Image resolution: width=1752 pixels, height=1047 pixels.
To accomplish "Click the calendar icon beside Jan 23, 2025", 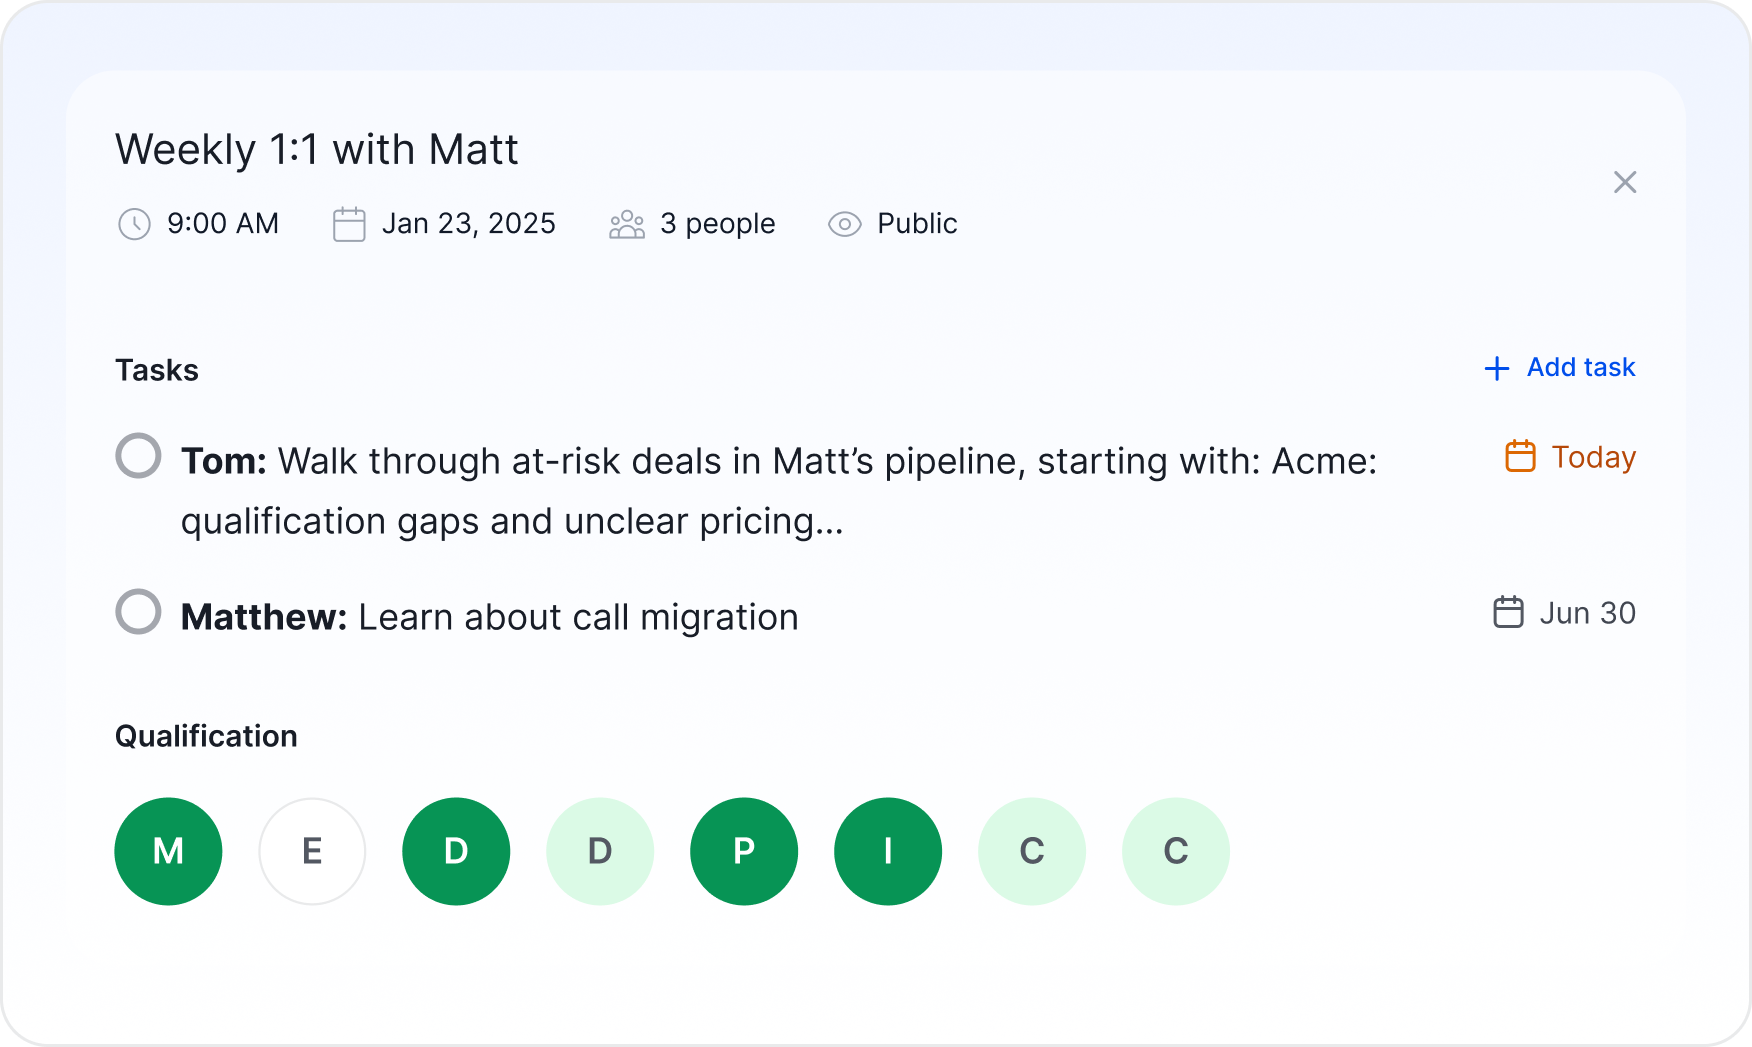I will point(349,224).
